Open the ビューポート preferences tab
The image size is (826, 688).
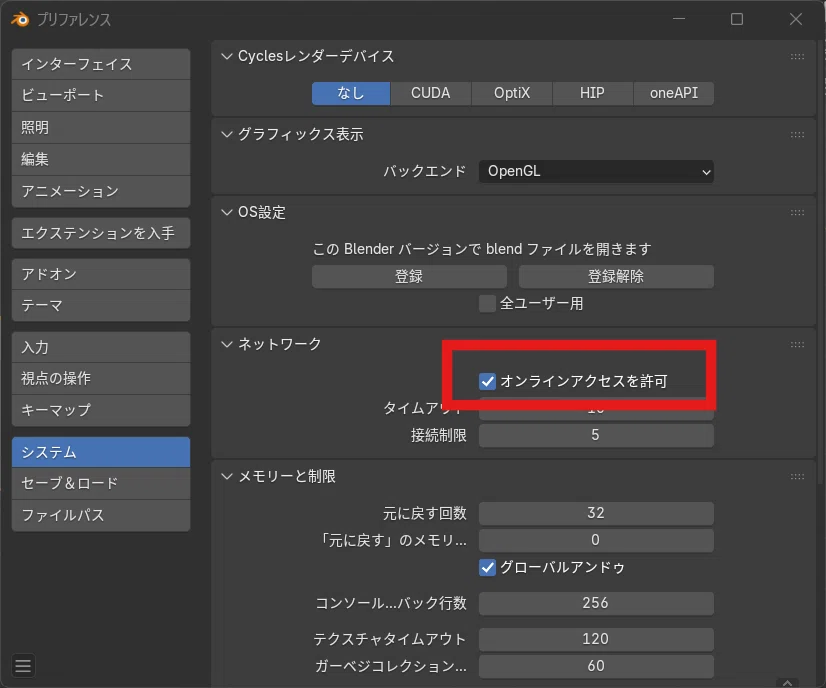pos(101,95)
